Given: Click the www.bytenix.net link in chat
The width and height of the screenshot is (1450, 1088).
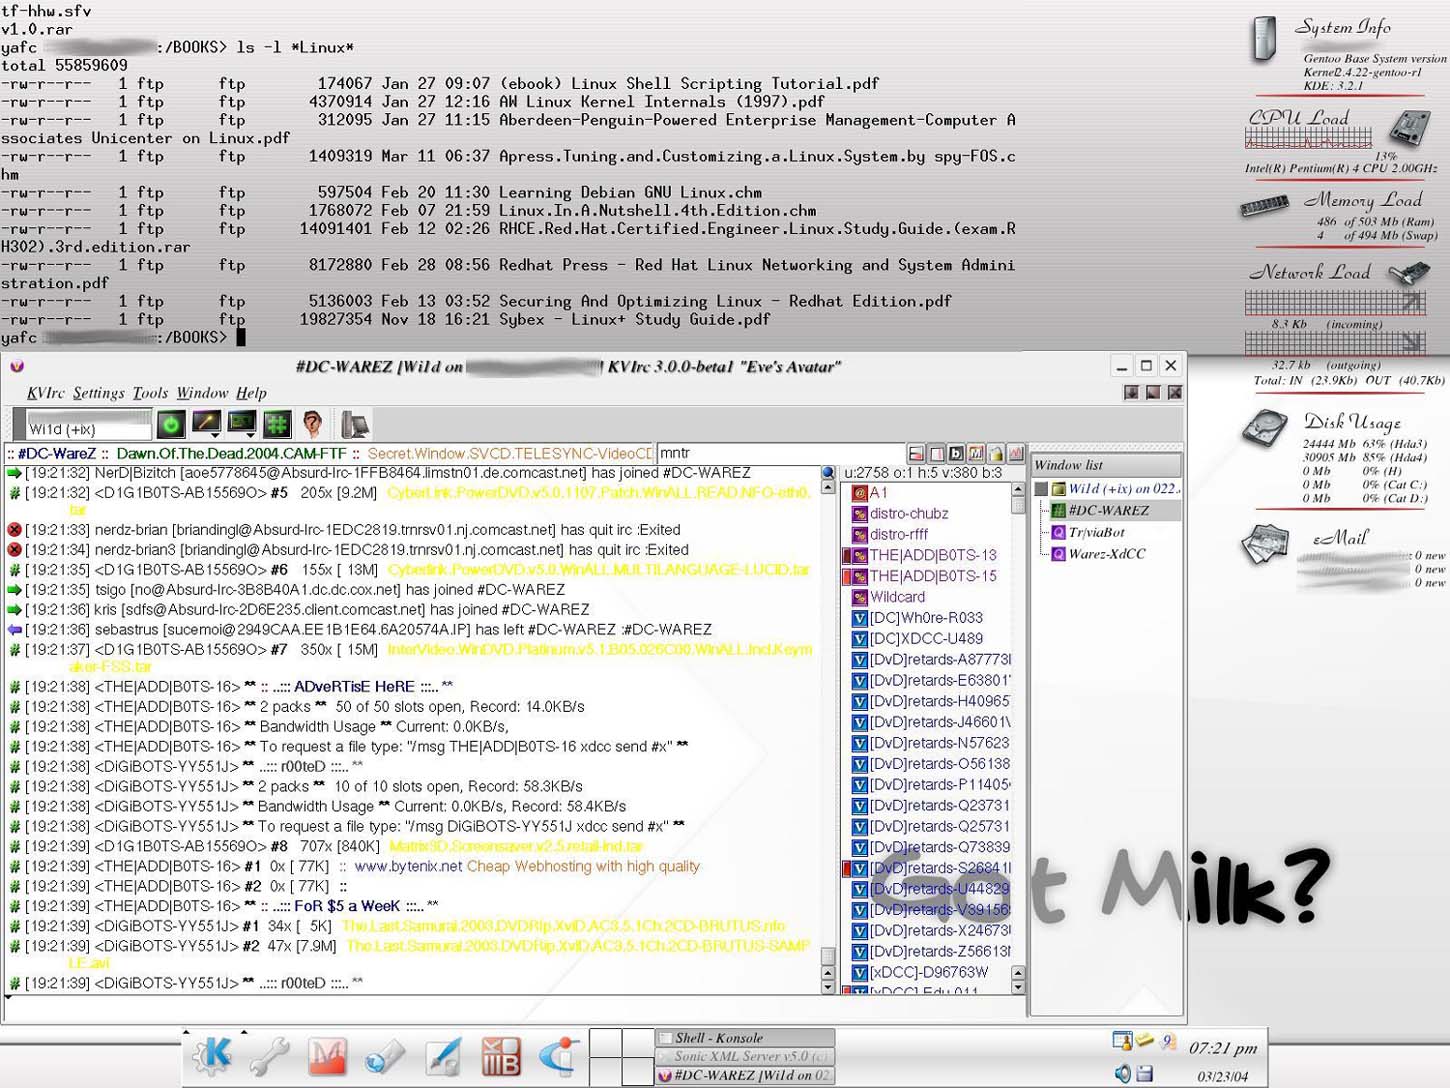Looking at the screenshot, I should coord(408,866).
